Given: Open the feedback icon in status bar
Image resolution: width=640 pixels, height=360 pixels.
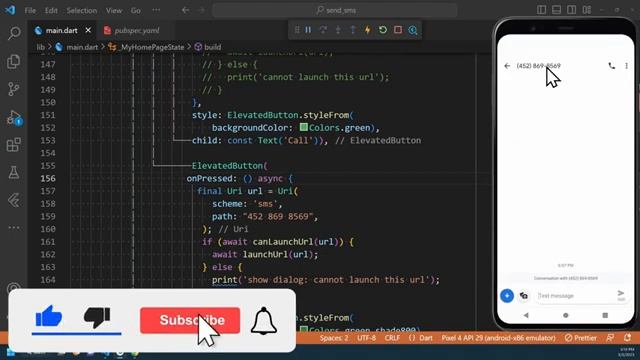Looking at the screenshot, I should tap(610, 338).
